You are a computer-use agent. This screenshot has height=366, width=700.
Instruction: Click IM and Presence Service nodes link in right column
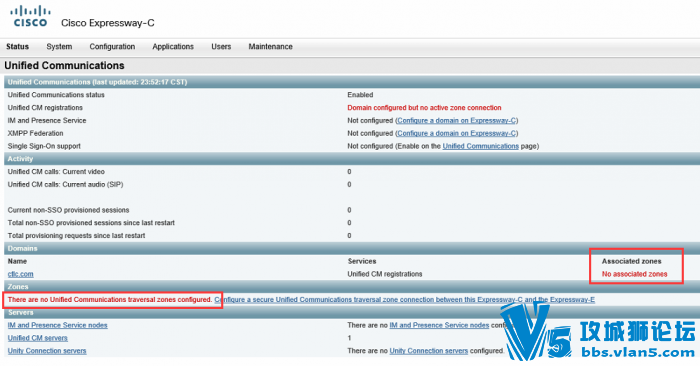tap(439, 325)
